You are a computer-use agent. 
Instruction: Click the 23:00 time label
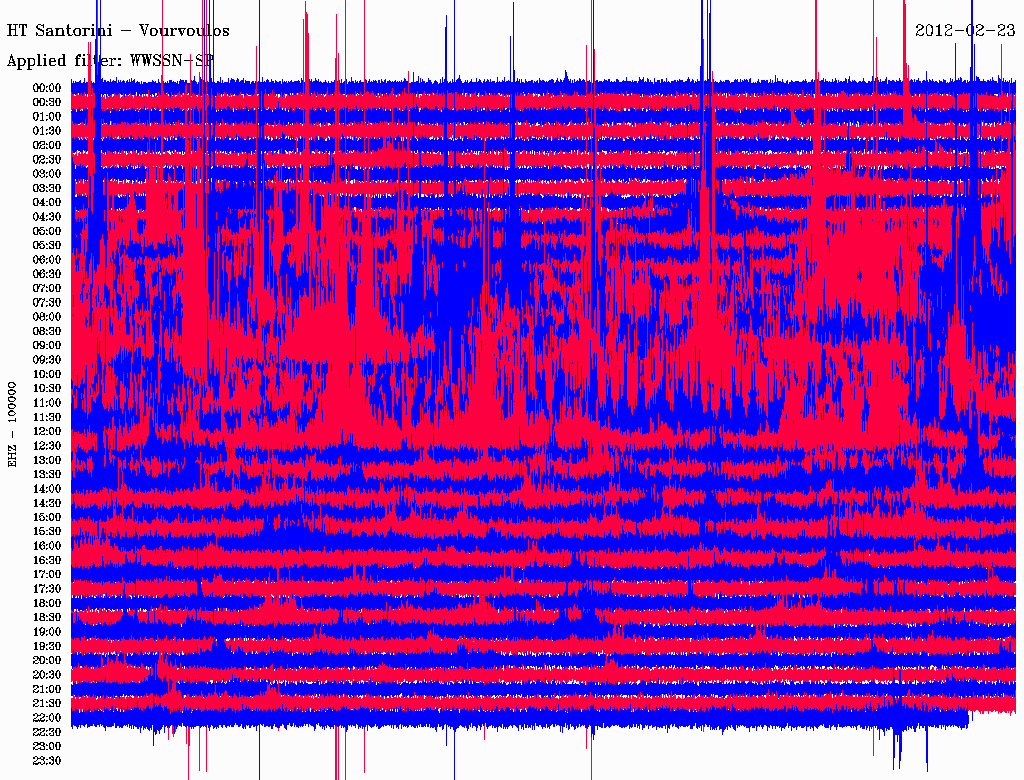tap(47, 747)
